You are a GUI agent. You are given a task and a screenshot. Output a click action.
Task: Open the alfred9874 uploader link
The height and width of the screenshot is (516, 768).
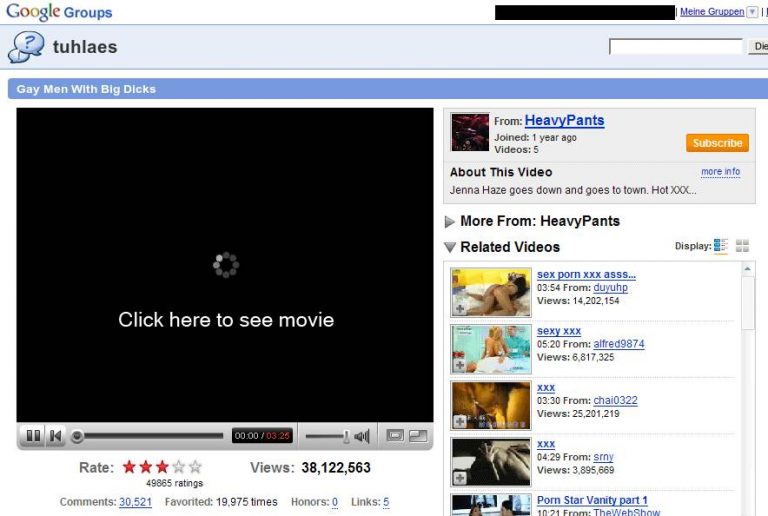click(x=619, y=344)
